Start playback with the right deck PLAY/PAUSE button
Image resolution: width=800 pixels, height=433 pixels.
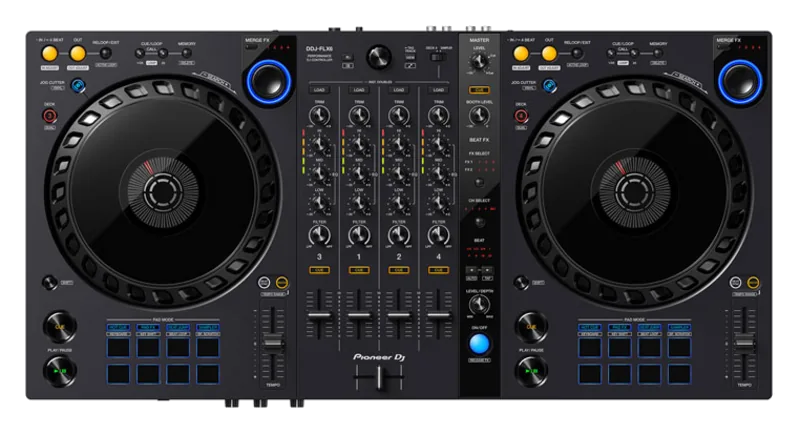531,371
